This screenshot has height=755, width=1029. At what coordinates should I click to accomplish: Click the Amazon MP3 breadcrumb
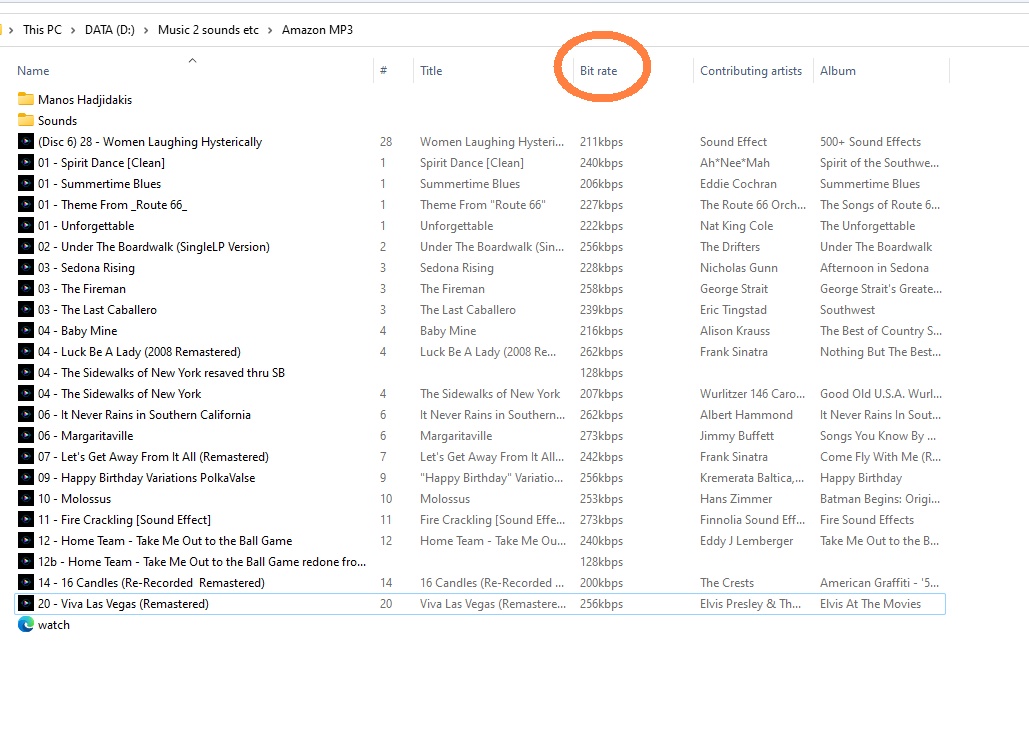[x=317, y=30]
